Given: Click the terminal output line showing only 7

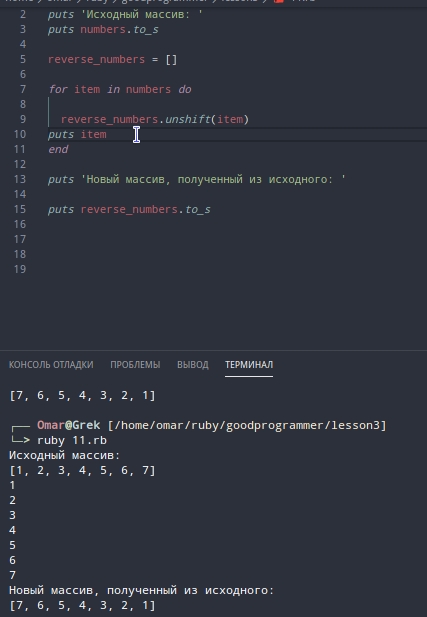Looking at the screenshot, I should coord(12,575).
